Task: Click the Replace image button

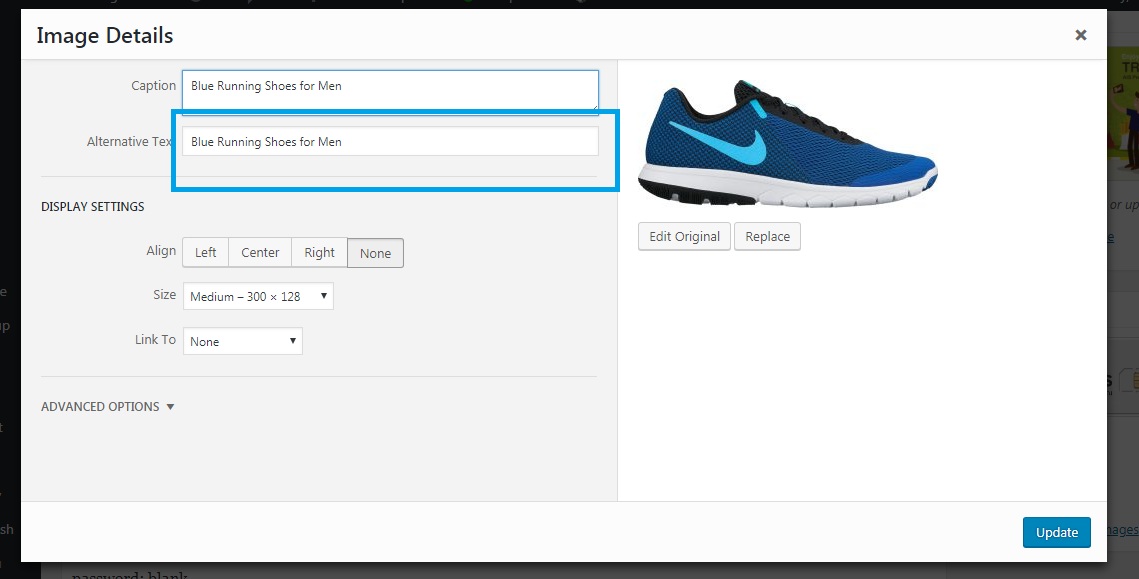Action: click(x=767, y=236)
